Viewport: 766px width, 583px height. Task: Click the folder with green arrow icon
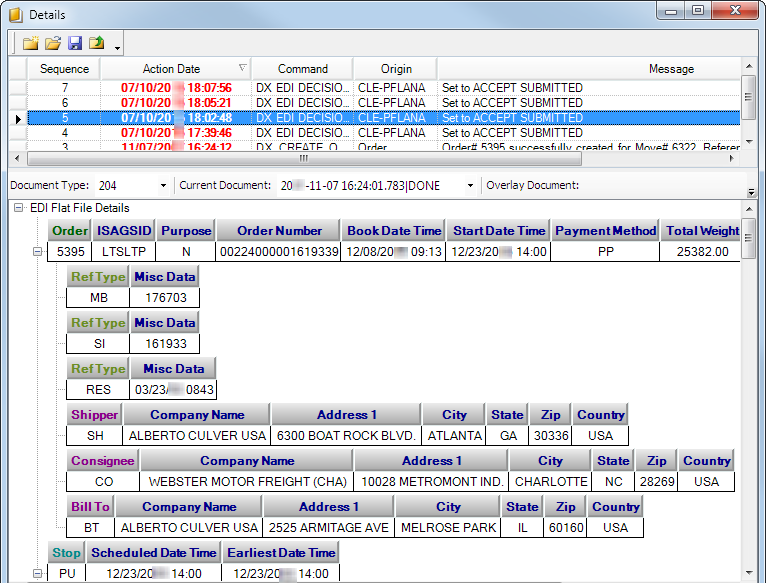97,43
